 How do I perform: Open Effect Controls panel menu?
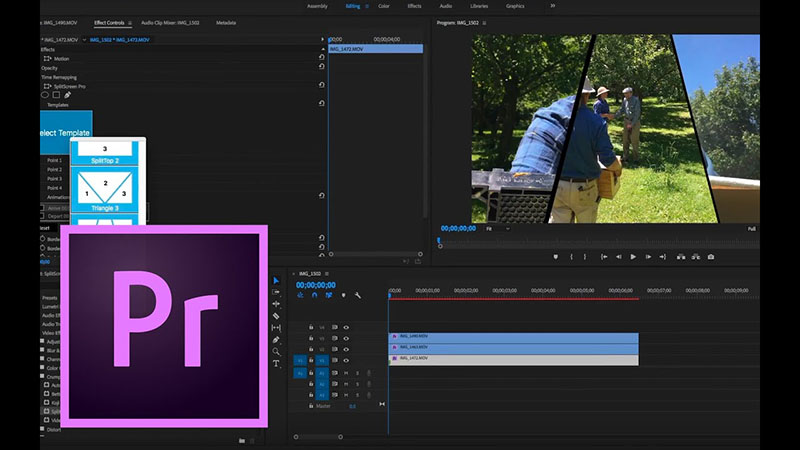point(130,23)
